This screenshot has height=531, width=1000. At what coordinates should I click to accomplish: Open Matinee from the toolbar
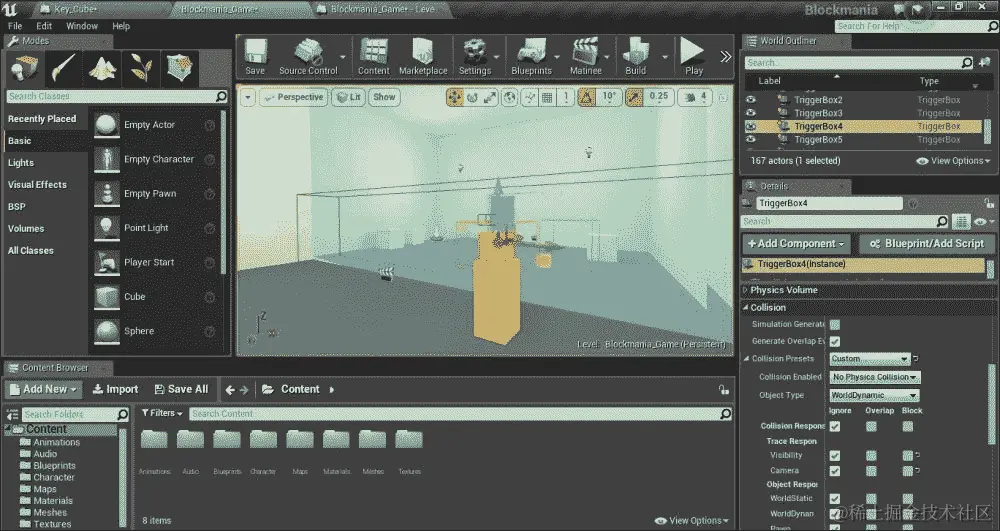(x=585, y=56)
